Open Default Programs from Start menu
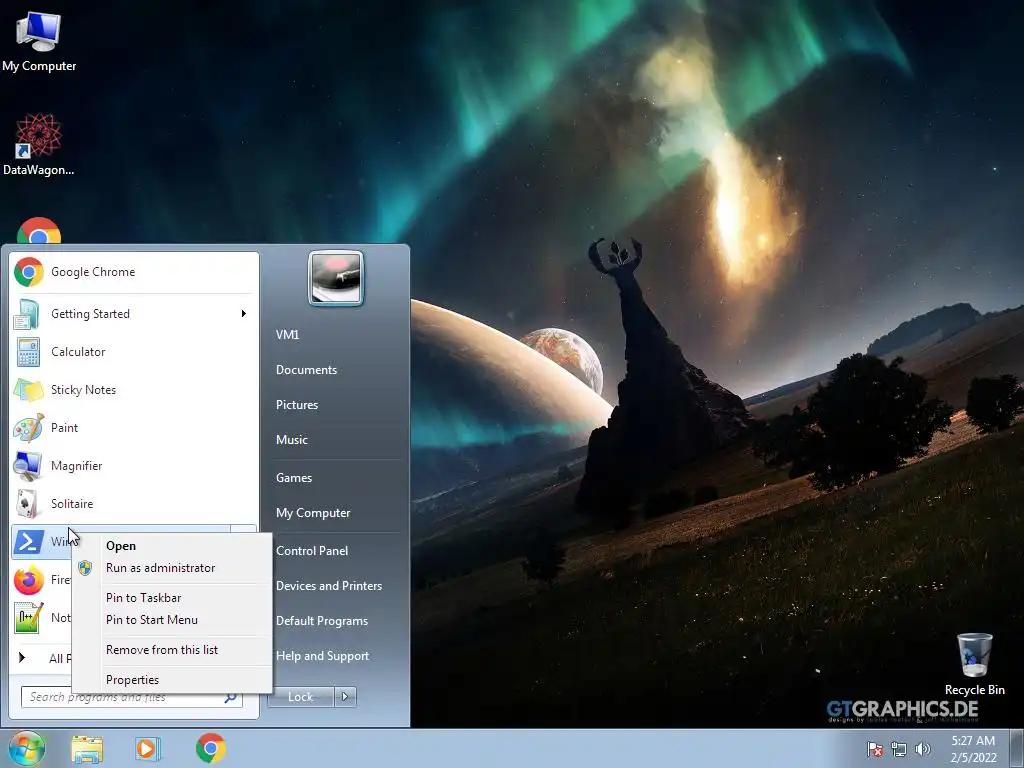 click(x=321, y=621)
